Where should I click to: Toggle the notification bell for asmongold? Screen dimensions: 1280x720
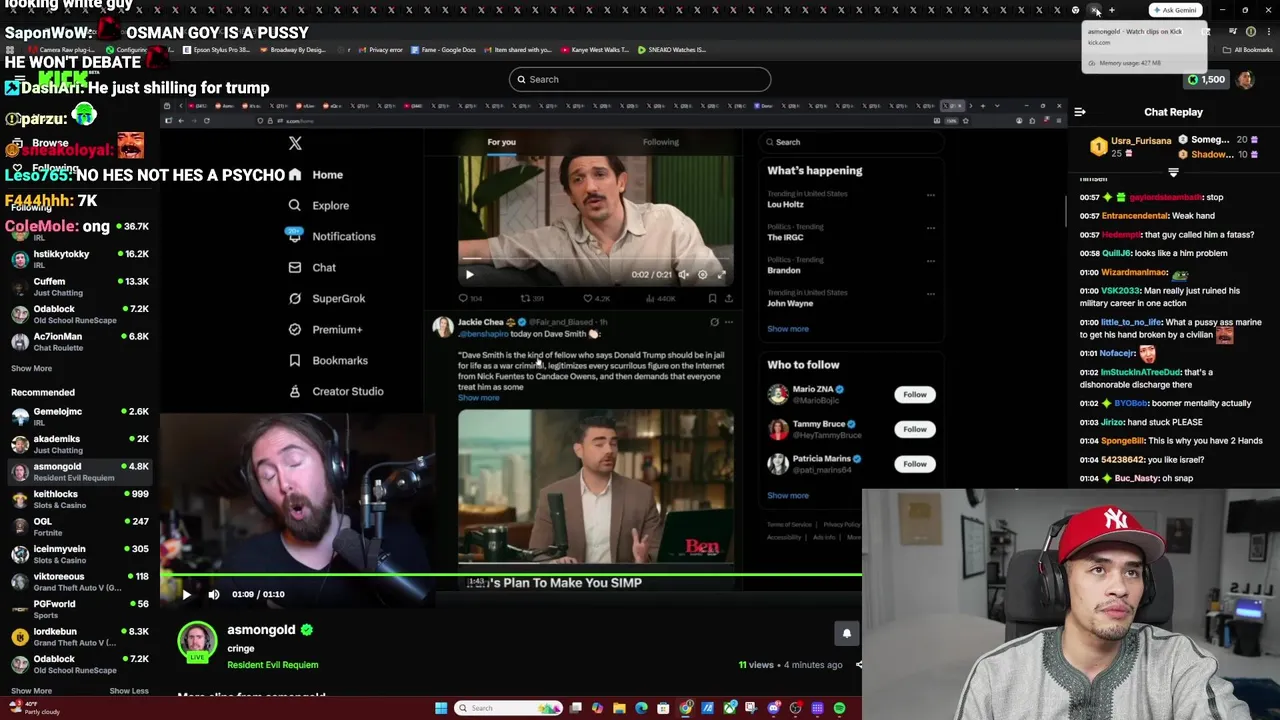[x=847, y=633]
